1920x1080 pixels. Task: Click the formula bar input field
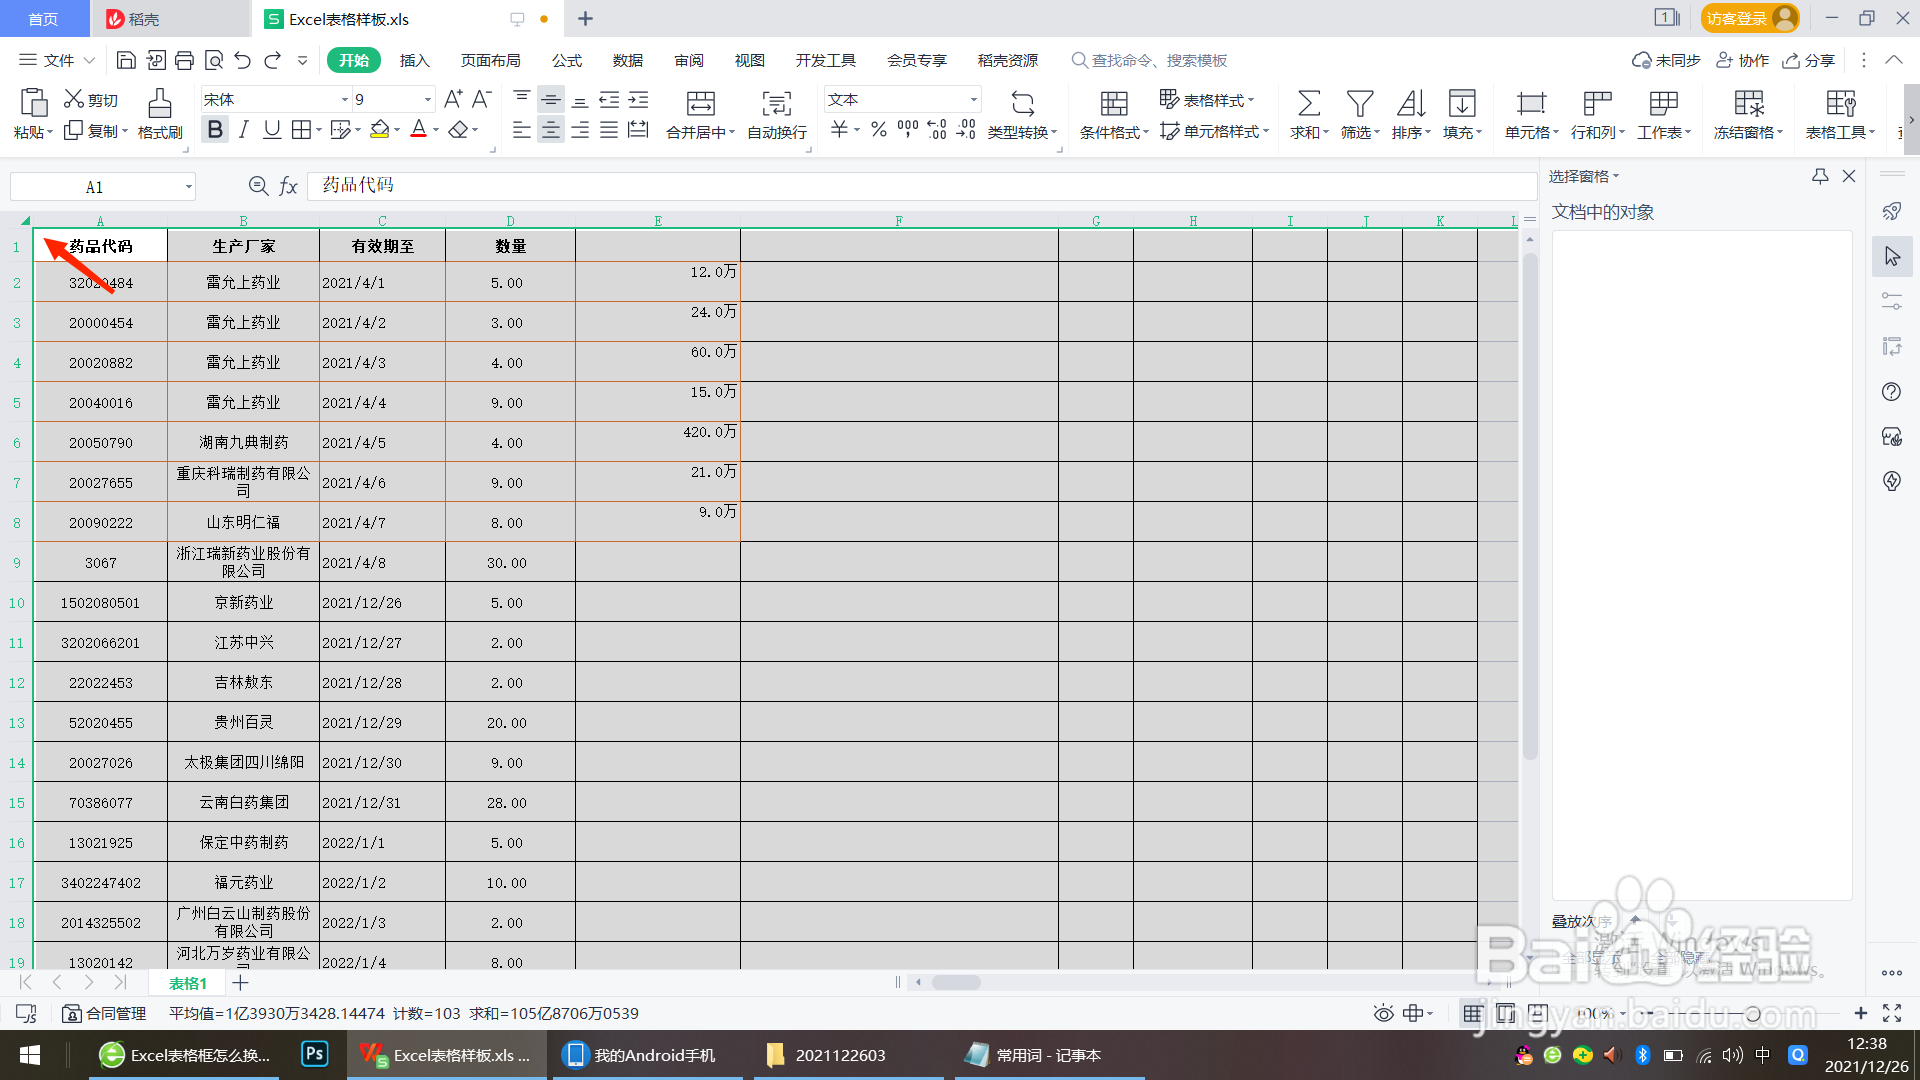(900, 186)
